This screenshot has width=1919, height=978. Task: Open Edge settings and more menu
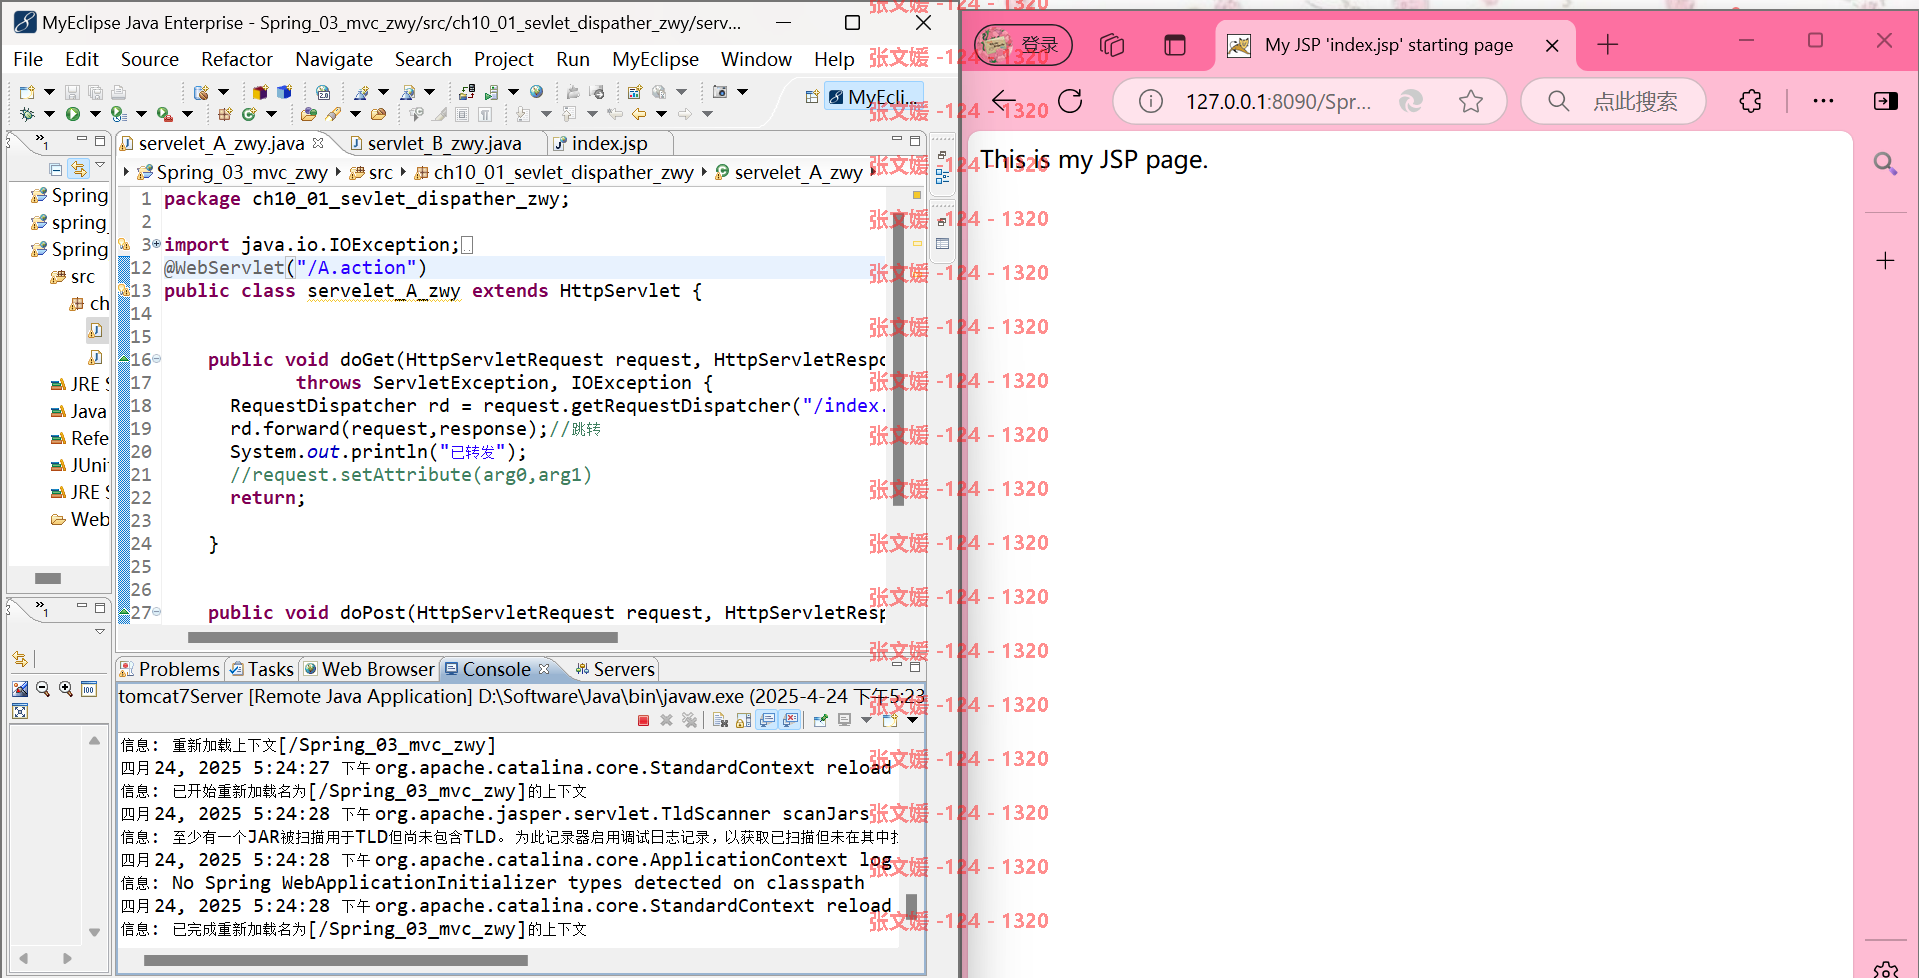click(x=1823, y=101)
